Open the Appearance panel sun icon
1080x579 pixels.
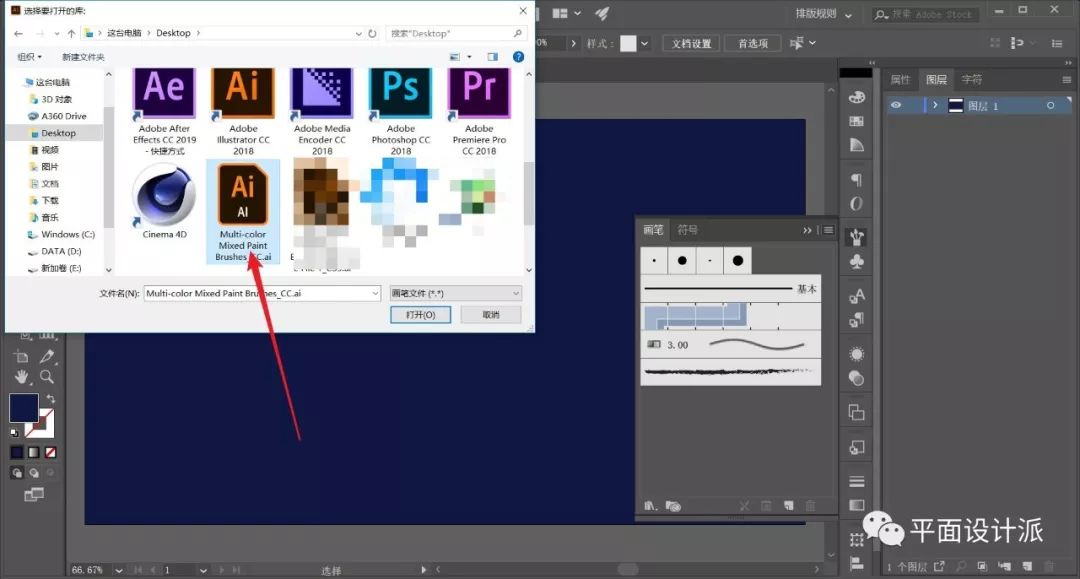click(857, 354)
